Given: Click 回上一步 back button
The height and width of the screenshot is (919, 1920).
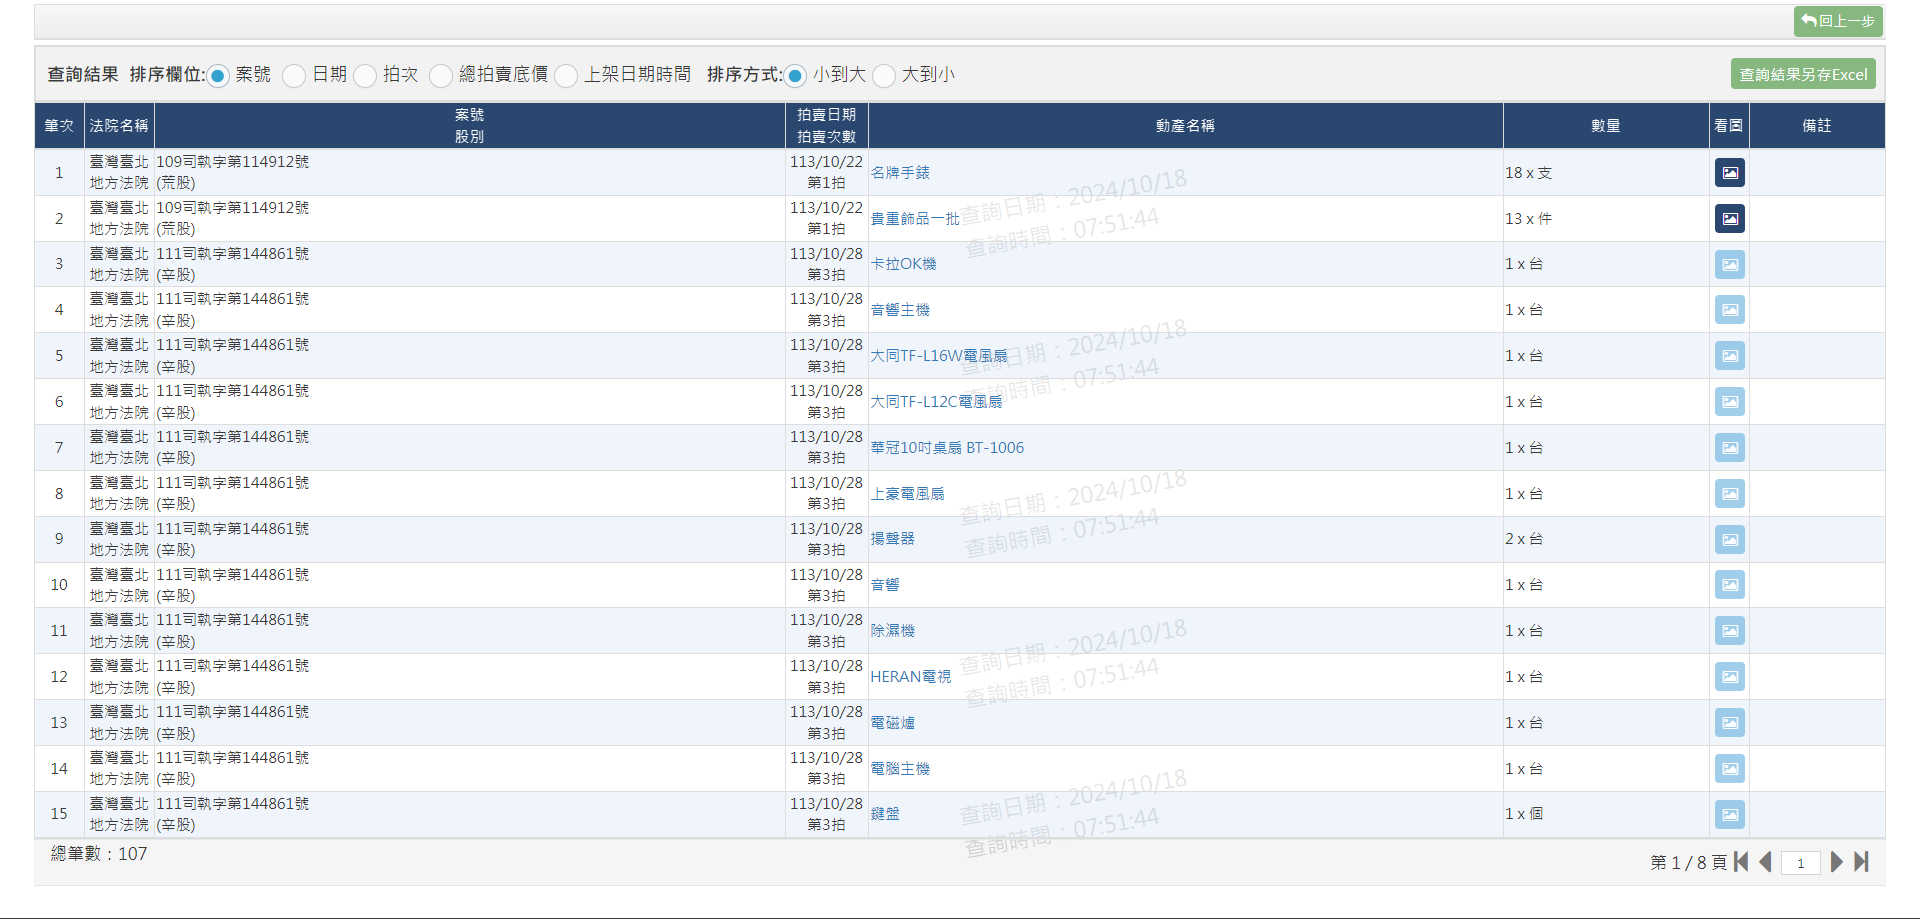Looking at the screenshot, I should tap(1838, 21).
